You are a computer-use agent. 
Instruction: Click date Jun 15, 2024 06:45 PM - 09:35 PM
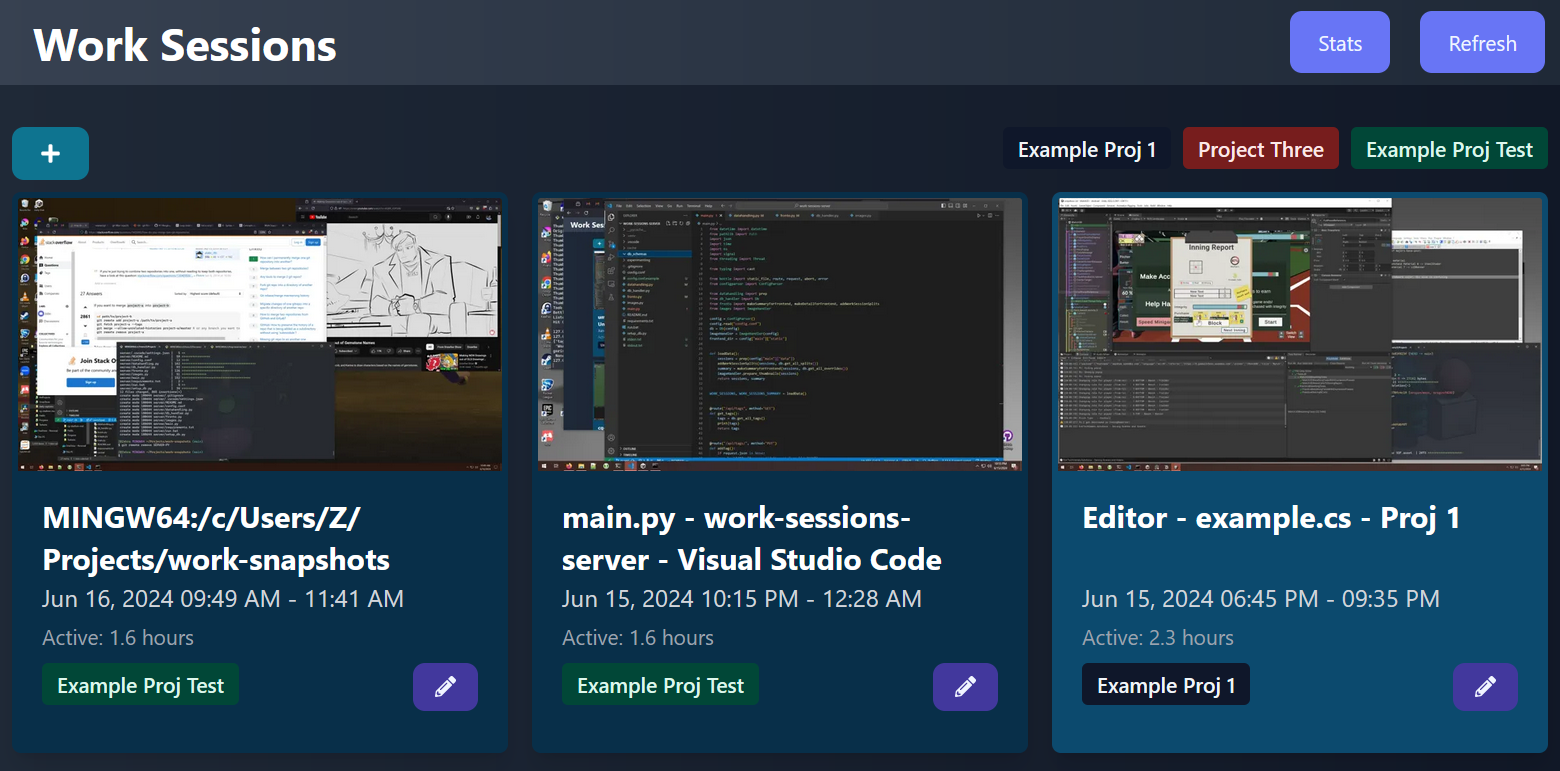click(1261, 599)
